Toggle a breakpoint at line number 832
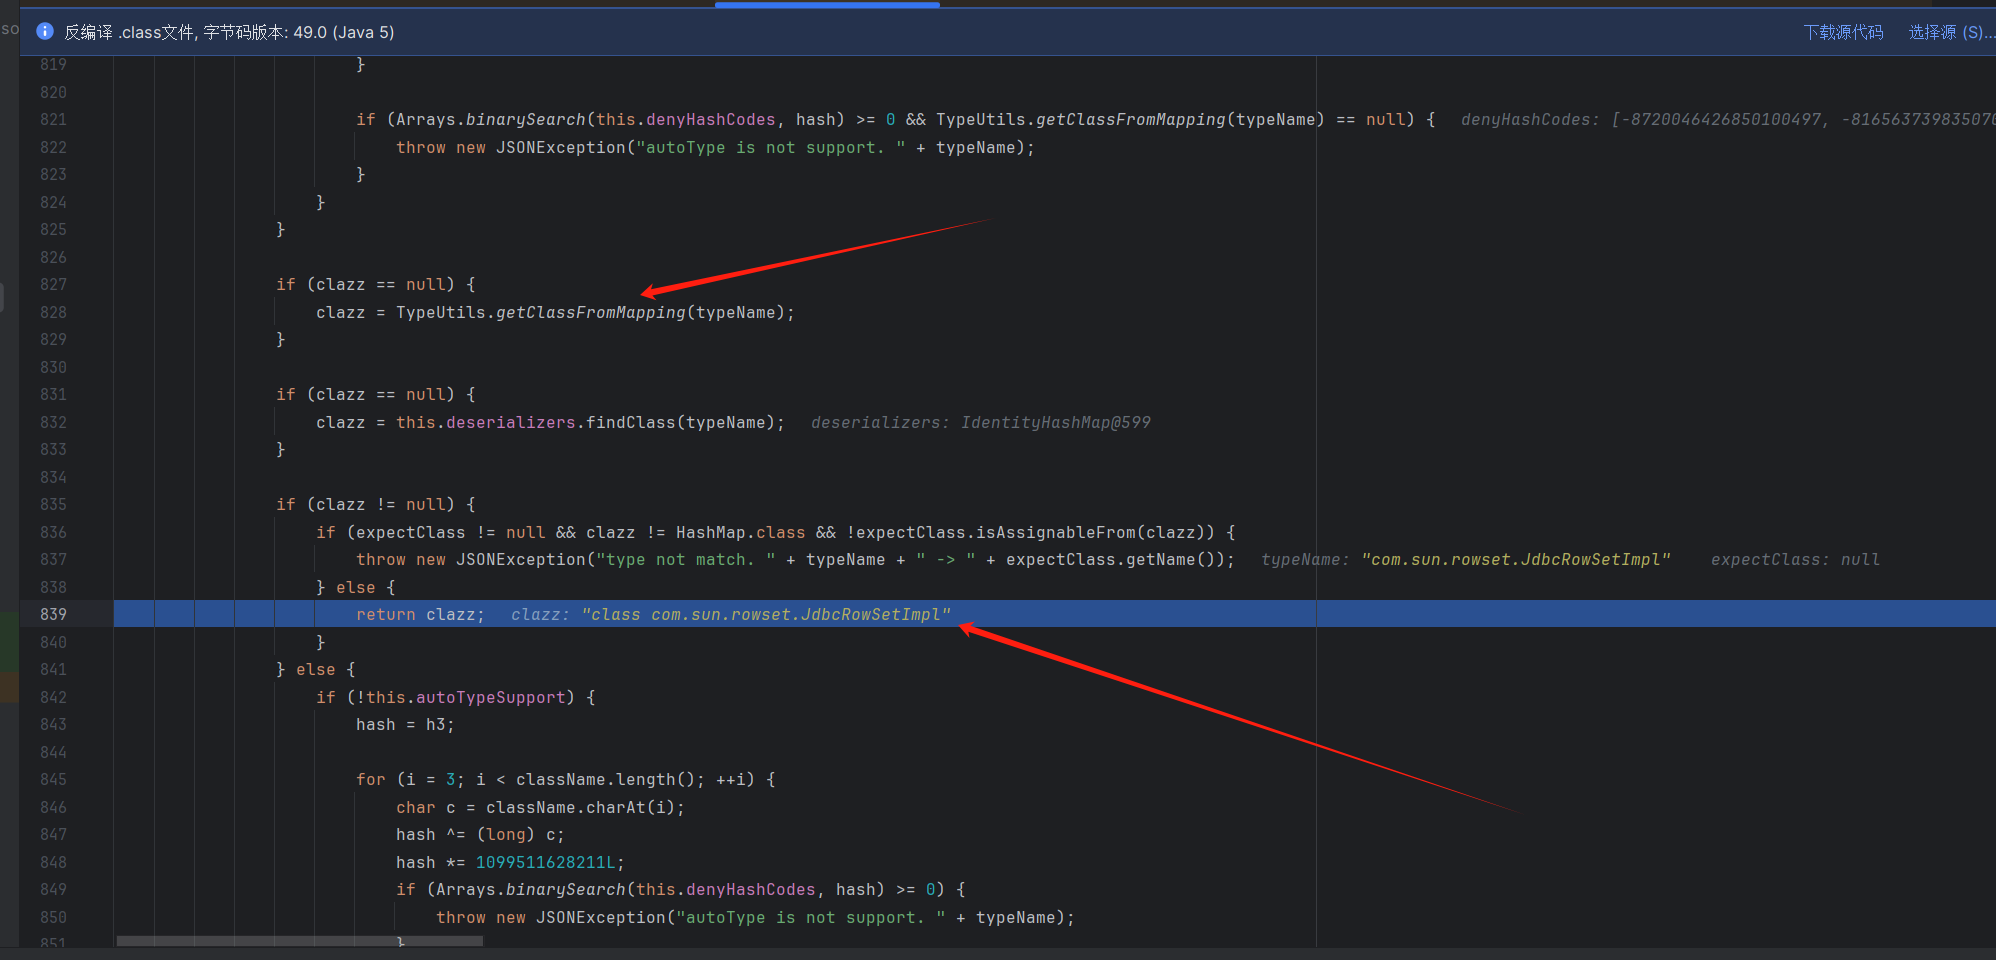The height and width of the screenshot is (960, 1996). tap(53, 422)
